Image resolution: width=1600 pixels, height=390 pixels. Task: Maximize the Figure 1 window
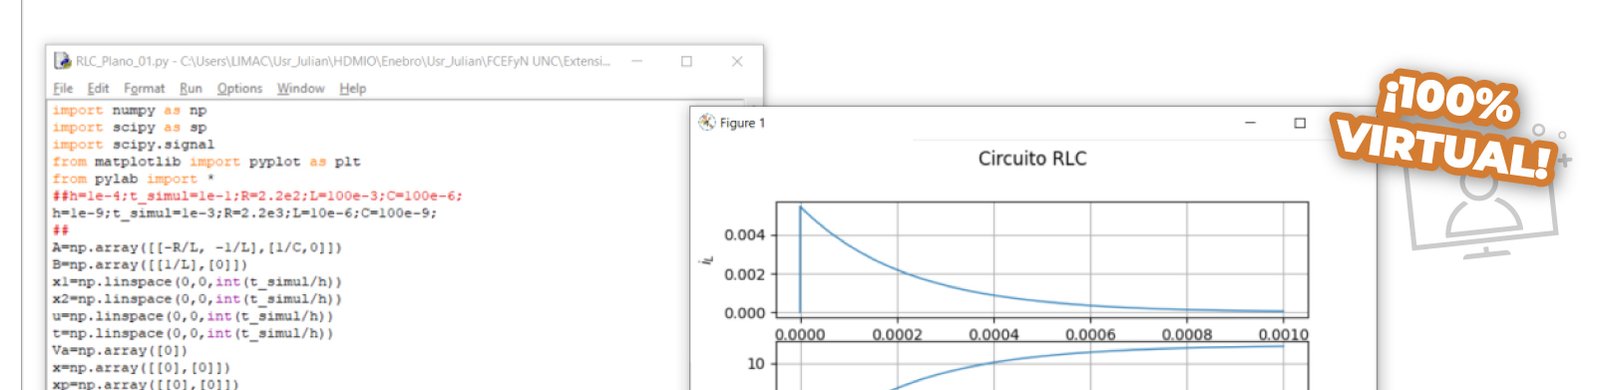(x=1300, y=123)
